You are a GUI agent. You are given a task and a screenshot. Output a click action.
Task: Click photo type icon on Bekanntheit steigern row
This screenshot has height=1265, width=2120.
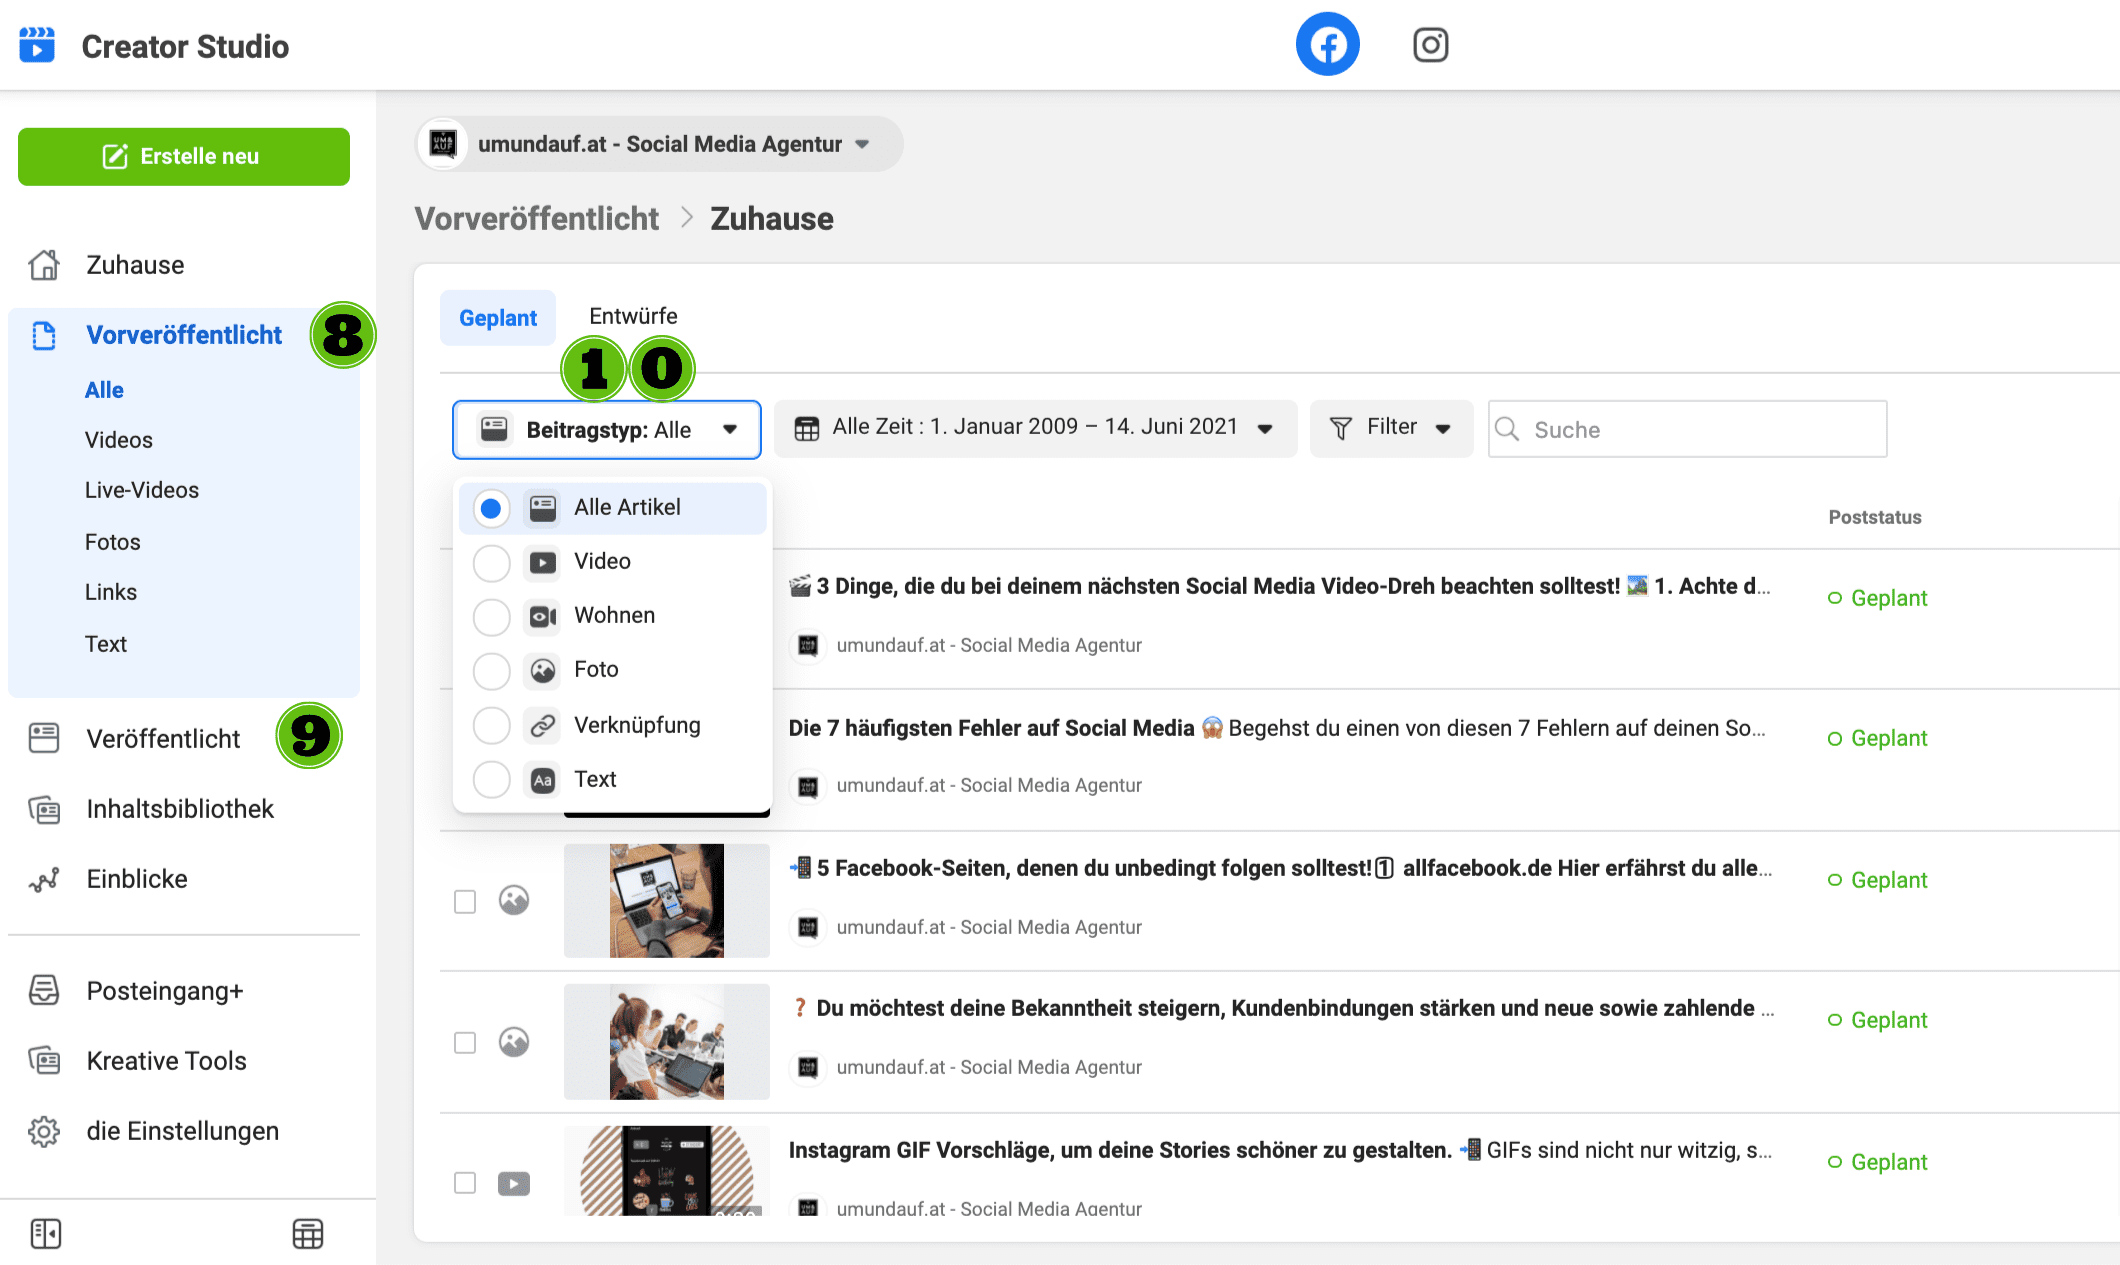(514, 1042)
